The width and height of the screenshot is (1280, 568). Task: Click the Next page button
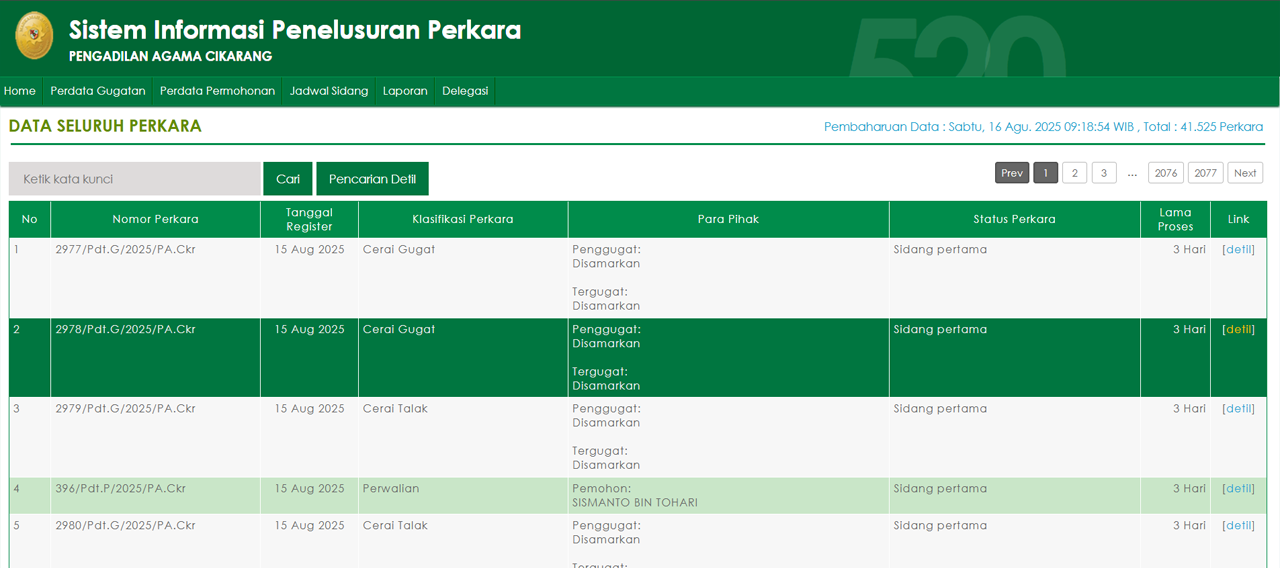tap(1245, 173)
